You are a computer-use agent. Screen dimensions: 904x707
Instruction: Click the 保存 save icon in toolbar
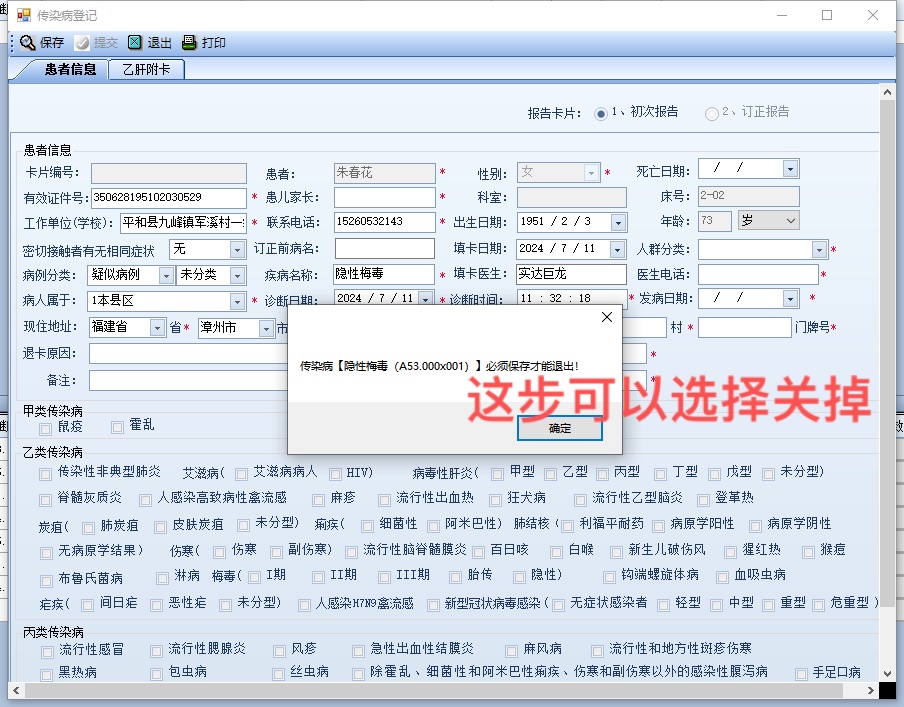coord(28,43)
